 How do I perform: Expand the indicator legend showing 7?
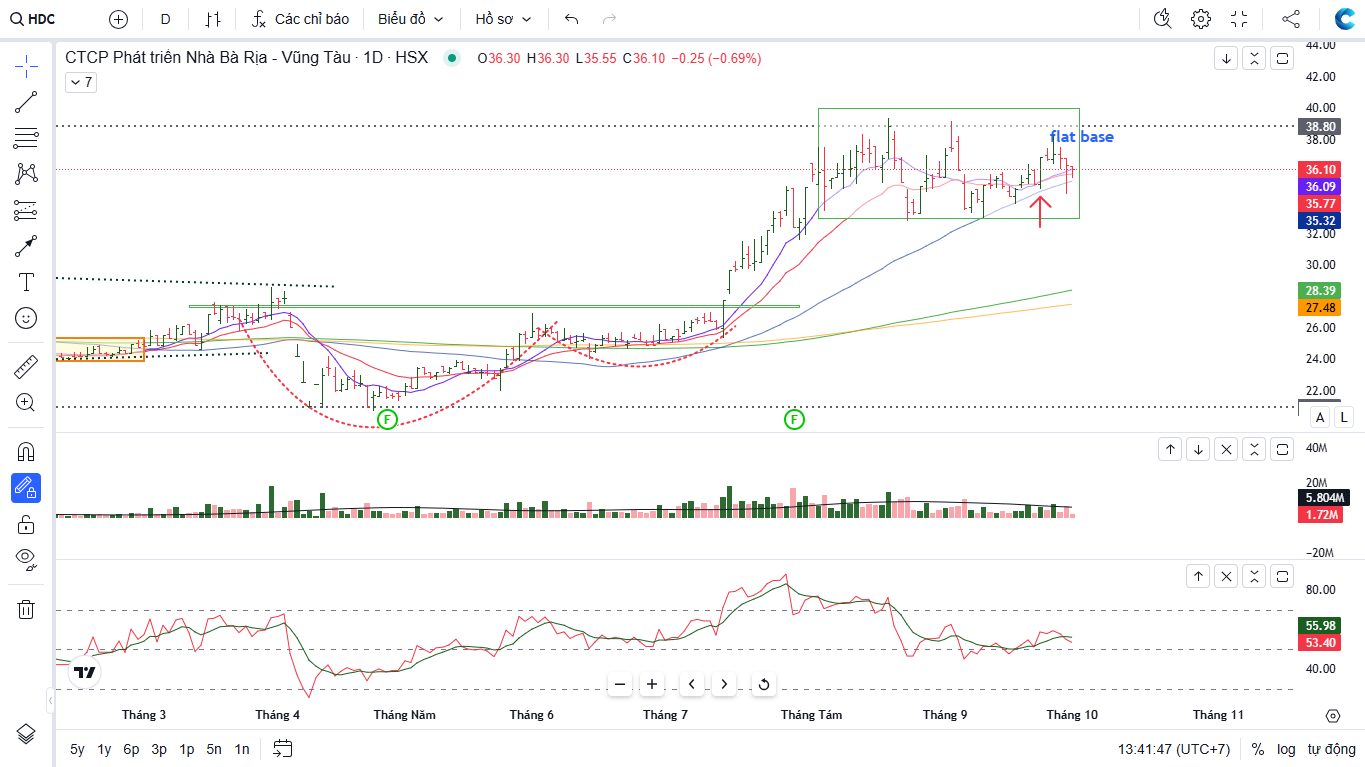(x=80, y=83)
